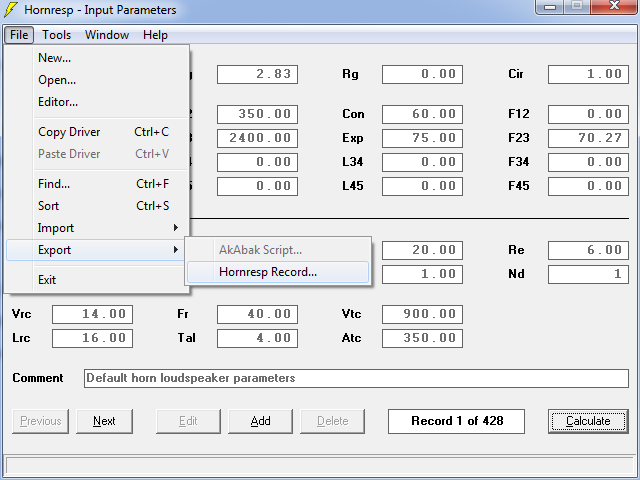This screenshot has width=640, height=480.
Task: Click the Con label
Action: [353, 114]
